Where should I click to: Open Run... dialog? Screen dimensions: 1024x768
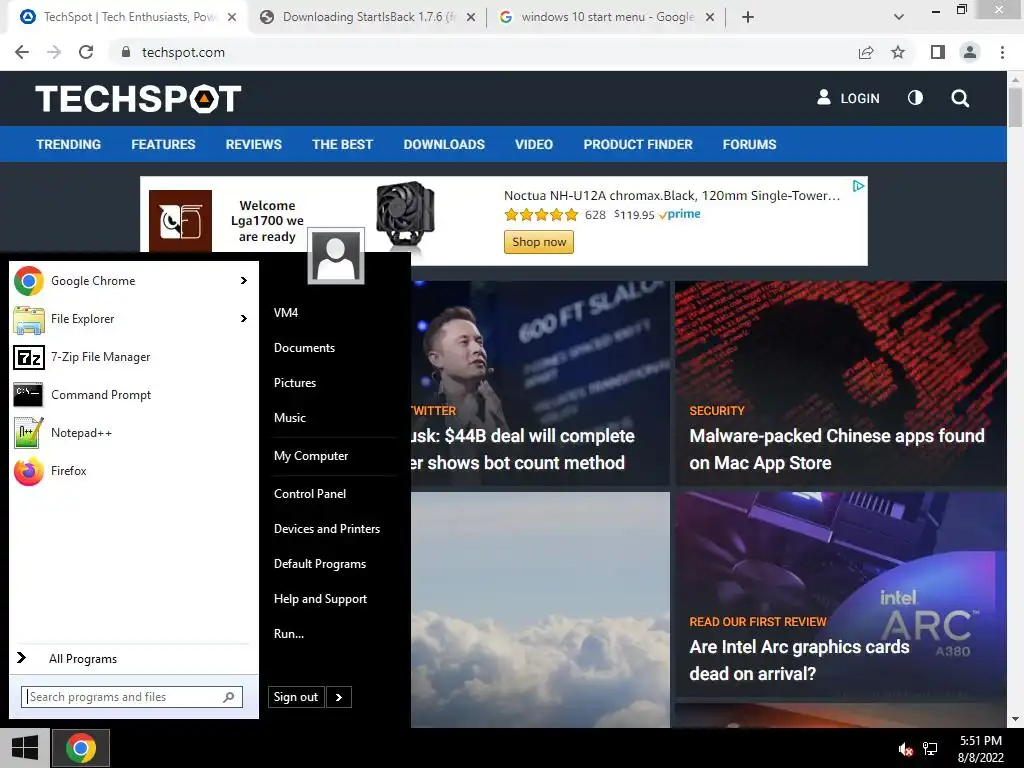pos(289,634)
